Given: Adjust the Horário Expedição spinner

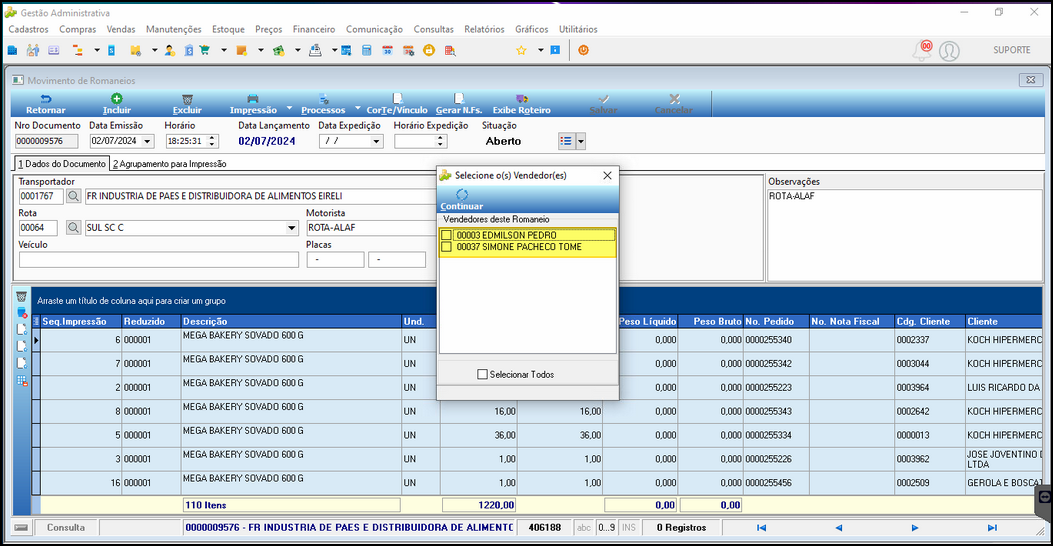Looking at the screenshot, I should click(x=441, y=141).
